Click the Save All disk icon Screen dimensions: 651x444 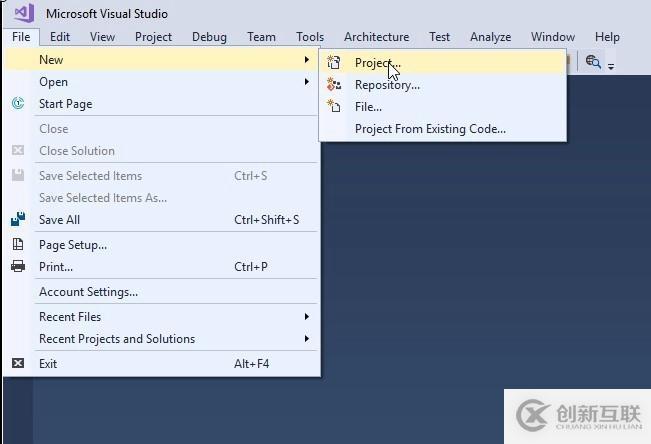point(18,220)
